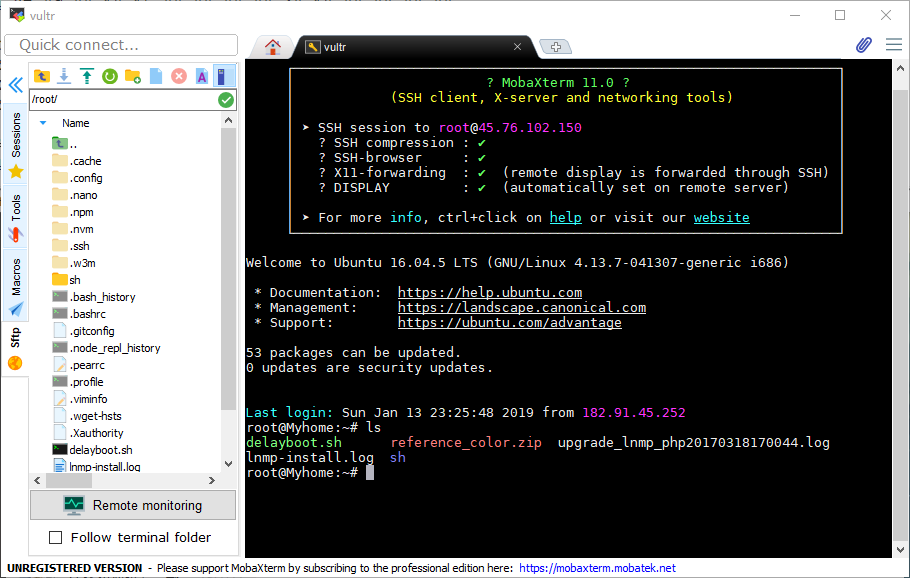Toggle the Name column sort arrow
This screenshot has width=910, height=578.
(x=43, y=123)
